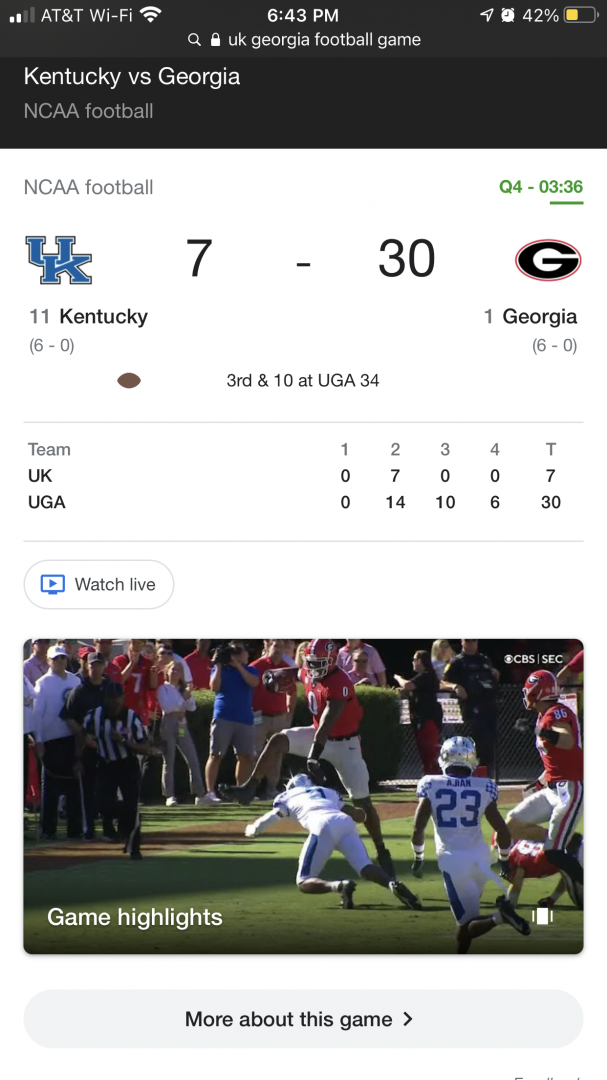Tap the video stories icon on highlights
The width and height of the screenshot is (607, 1080).
543,916
